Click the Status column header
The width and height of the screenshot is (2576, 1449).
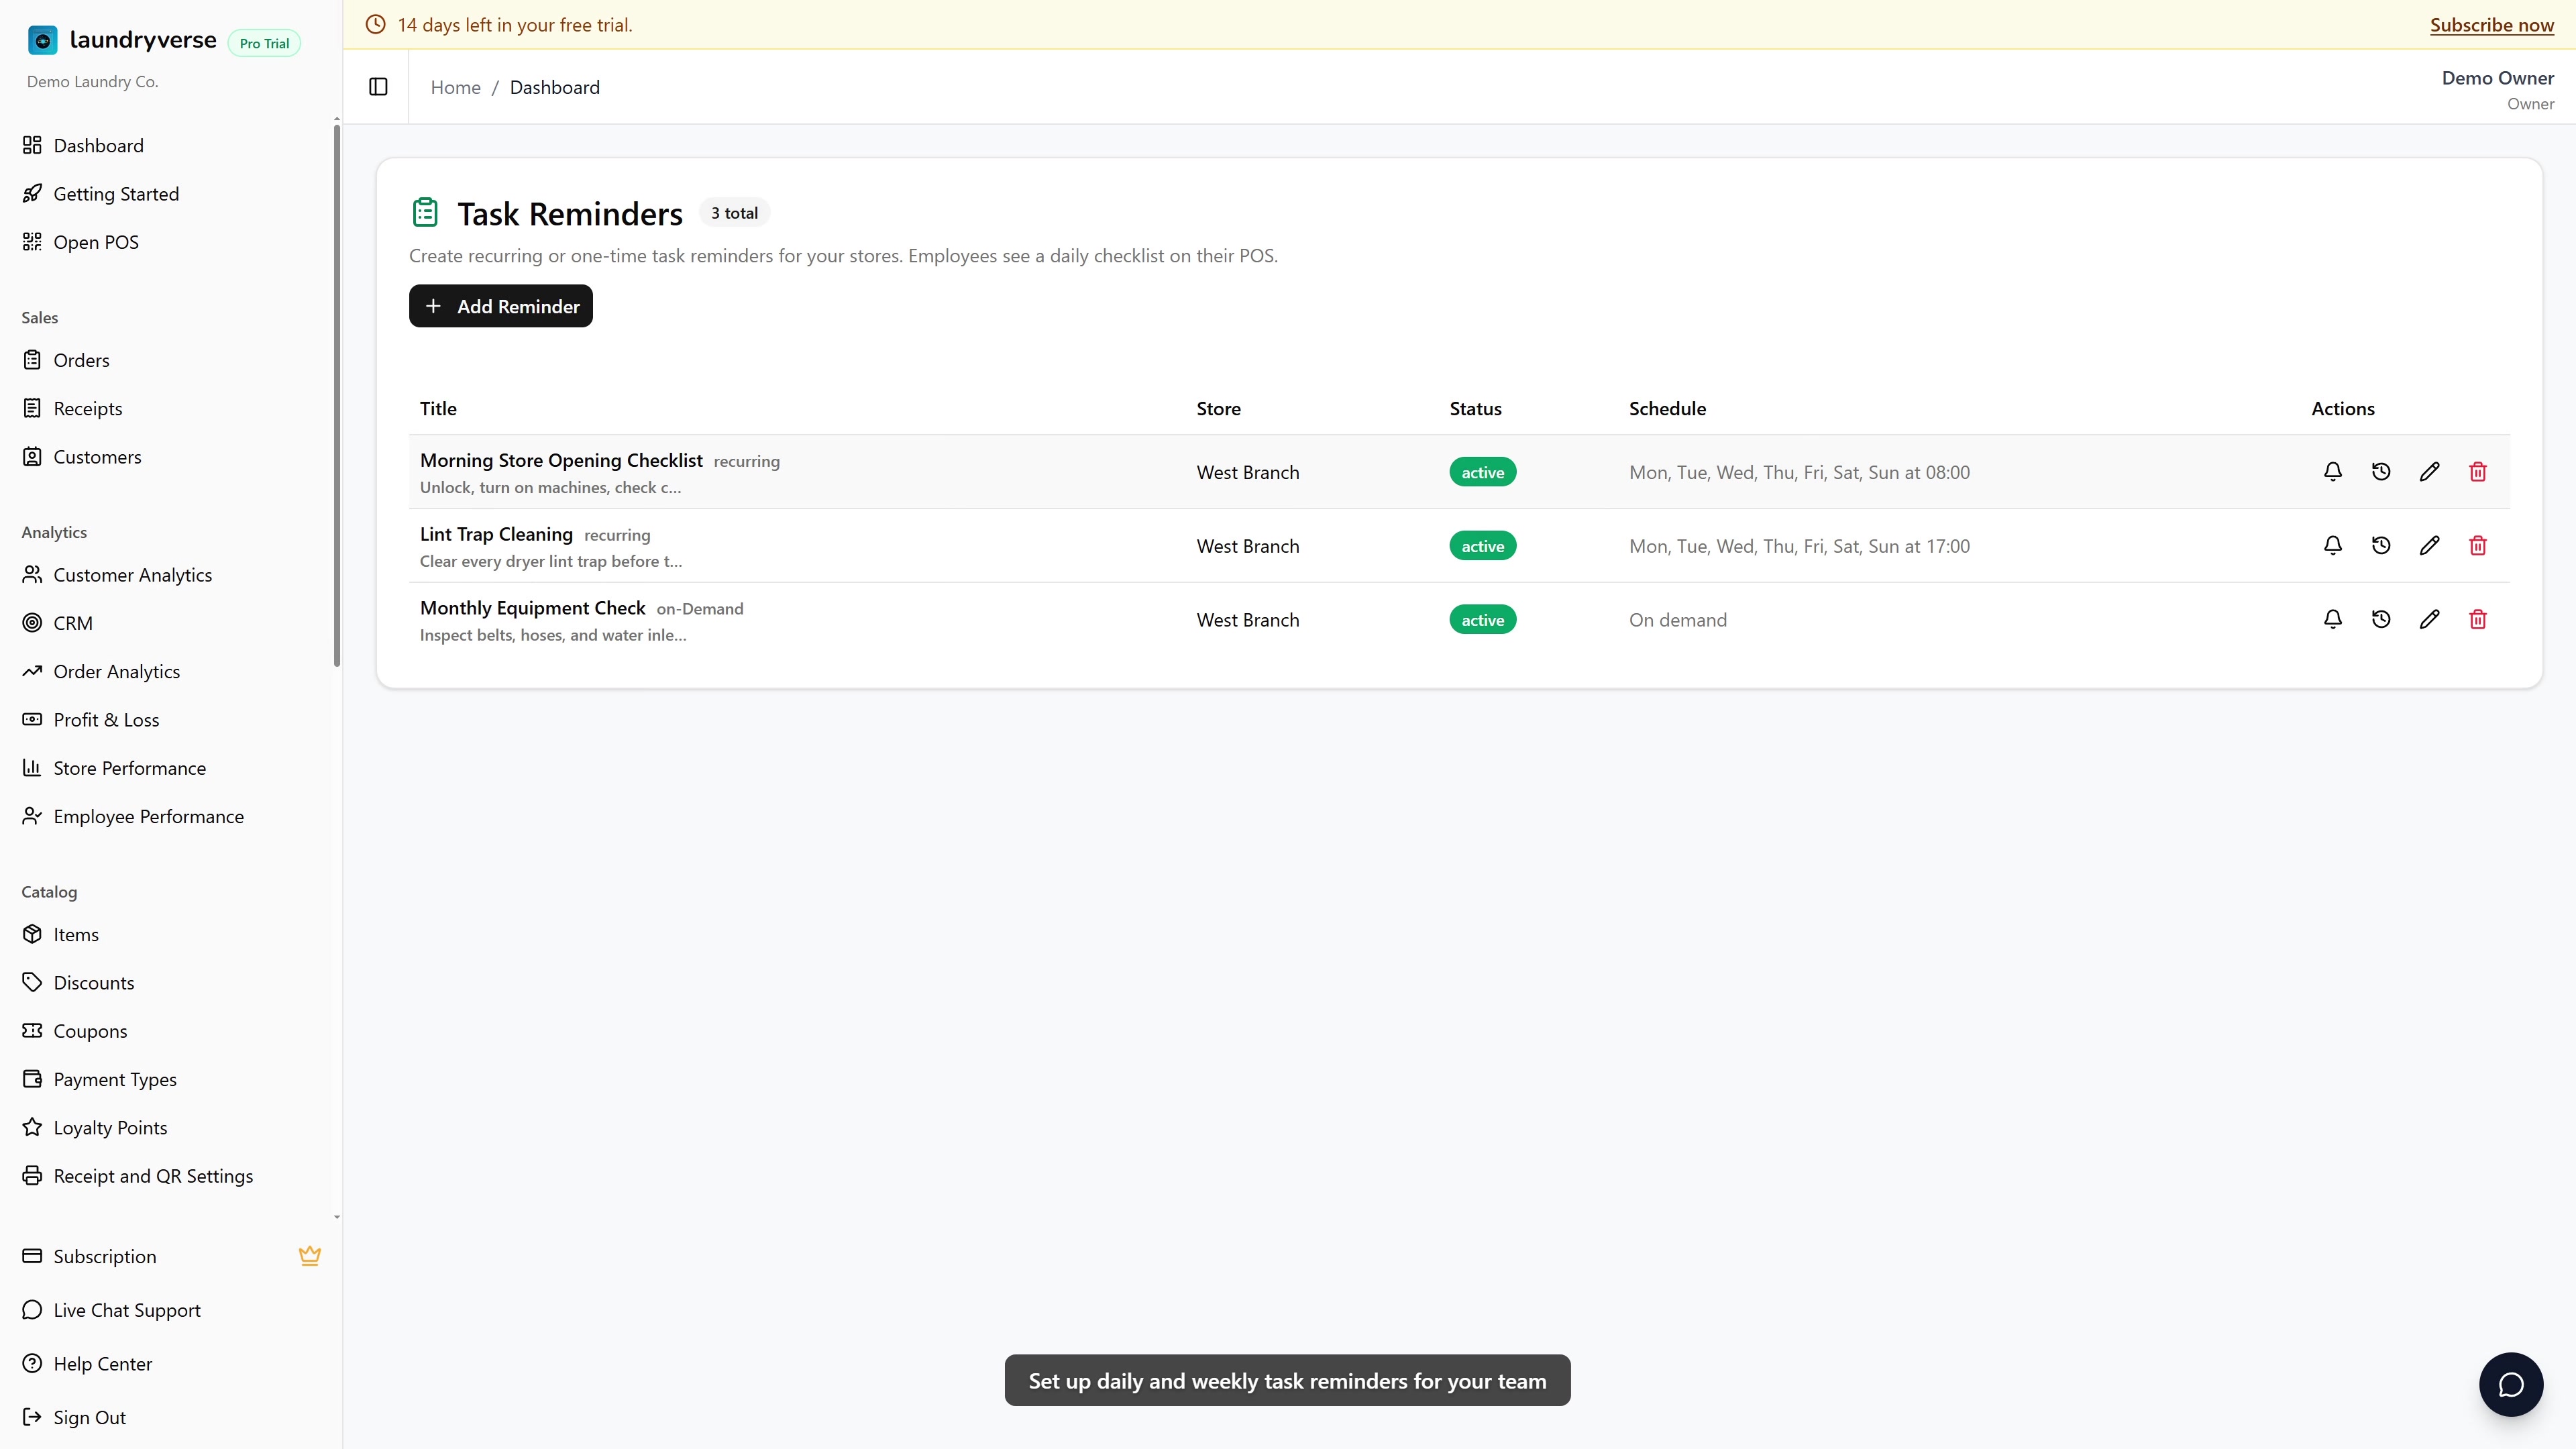(1475, 408)
